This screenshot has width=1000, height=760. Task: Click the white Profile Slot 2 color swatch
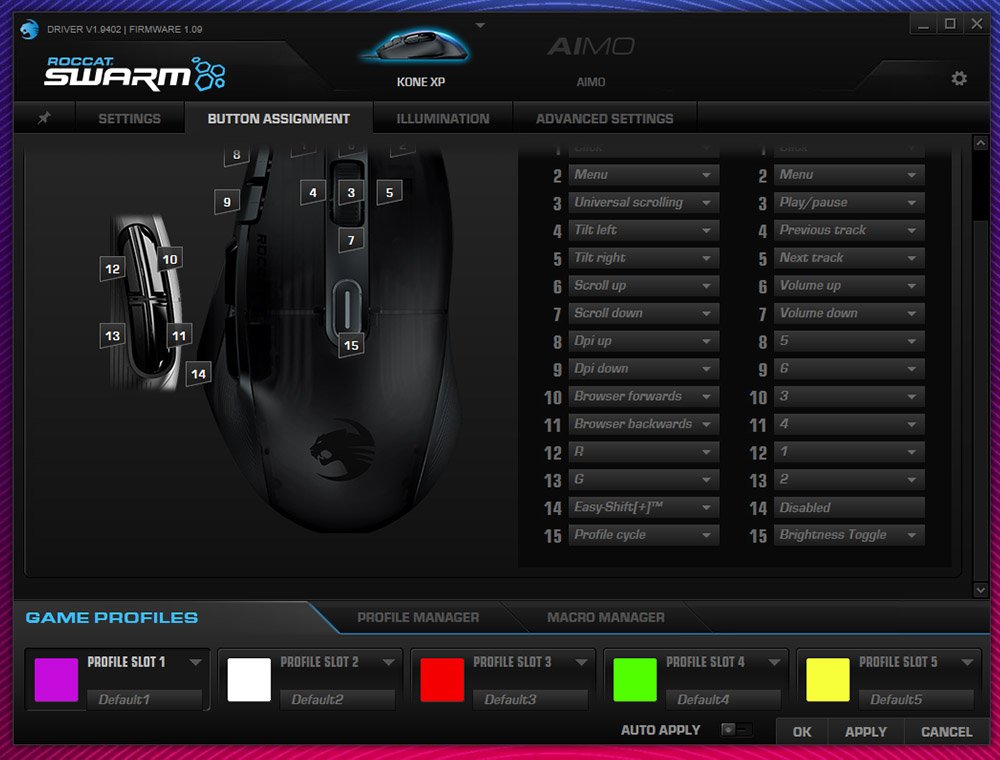pos(249,680)
